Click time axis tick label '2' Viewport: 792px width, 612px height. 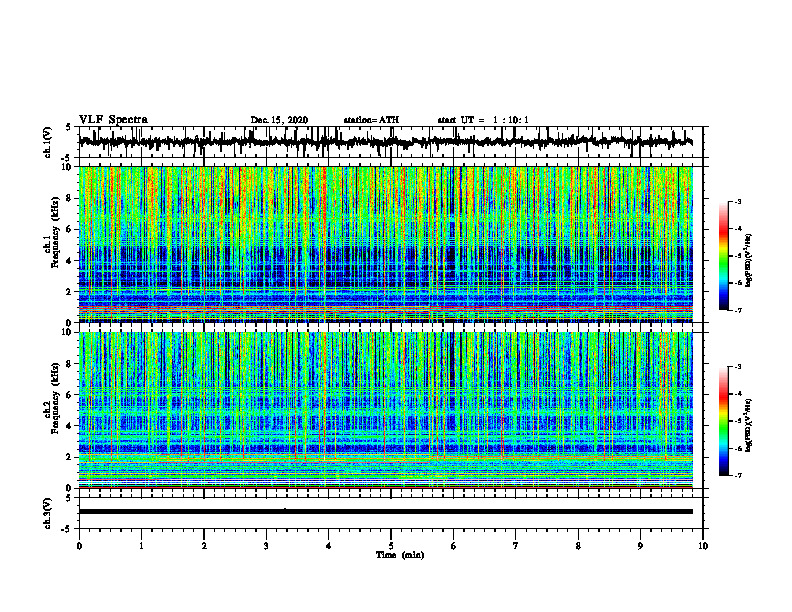[x=204, y=546]
